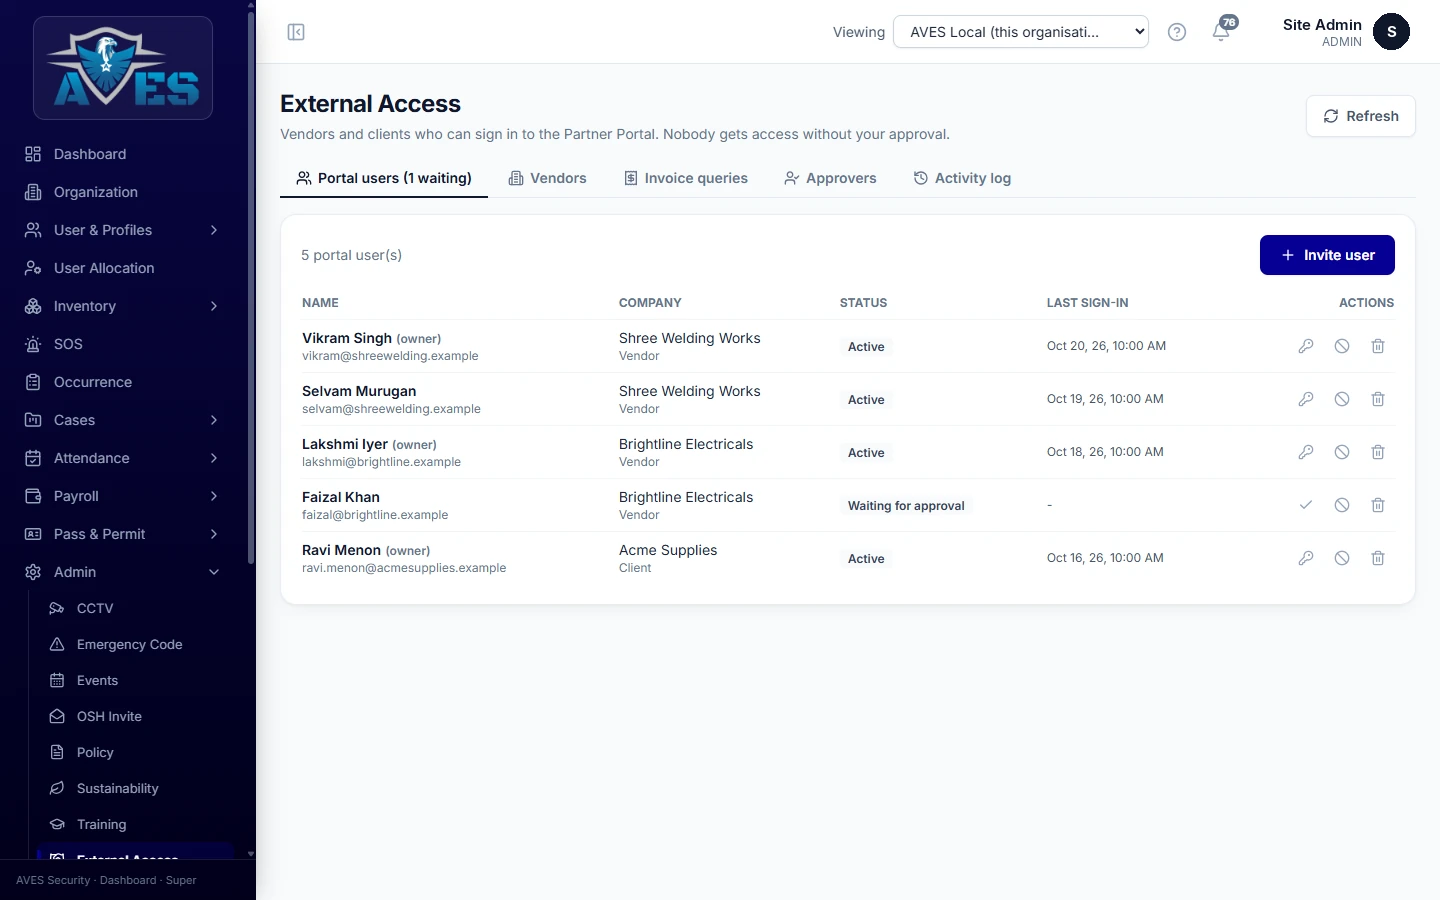Open the Viewing organisation dropdown
The image size is (1440, 900).
1020,32
